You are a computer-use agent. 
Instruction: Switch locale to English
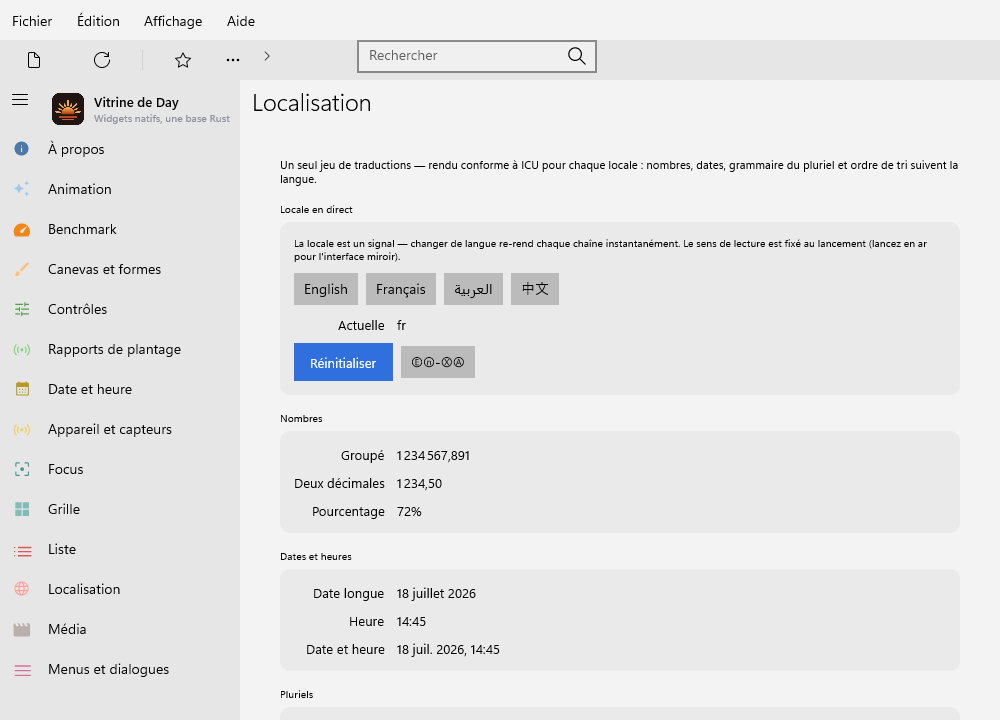(326, 289)
